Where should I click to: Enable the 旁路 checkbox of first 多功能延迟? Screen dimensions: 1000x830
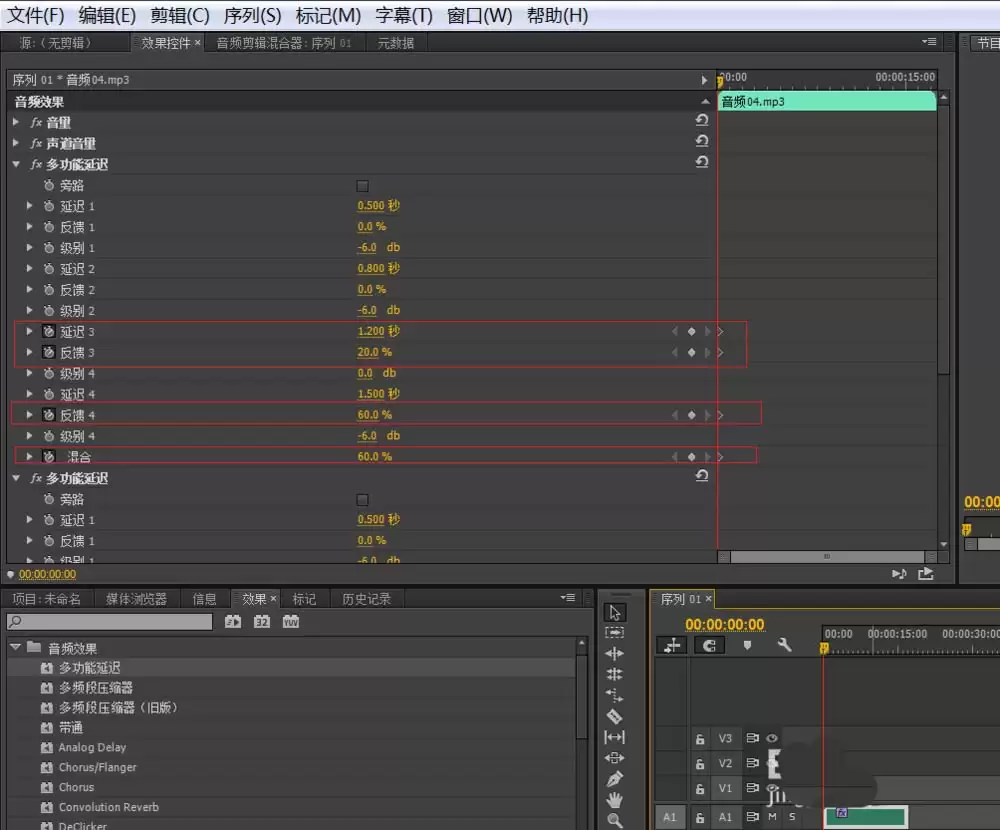[x=362, y=186]
